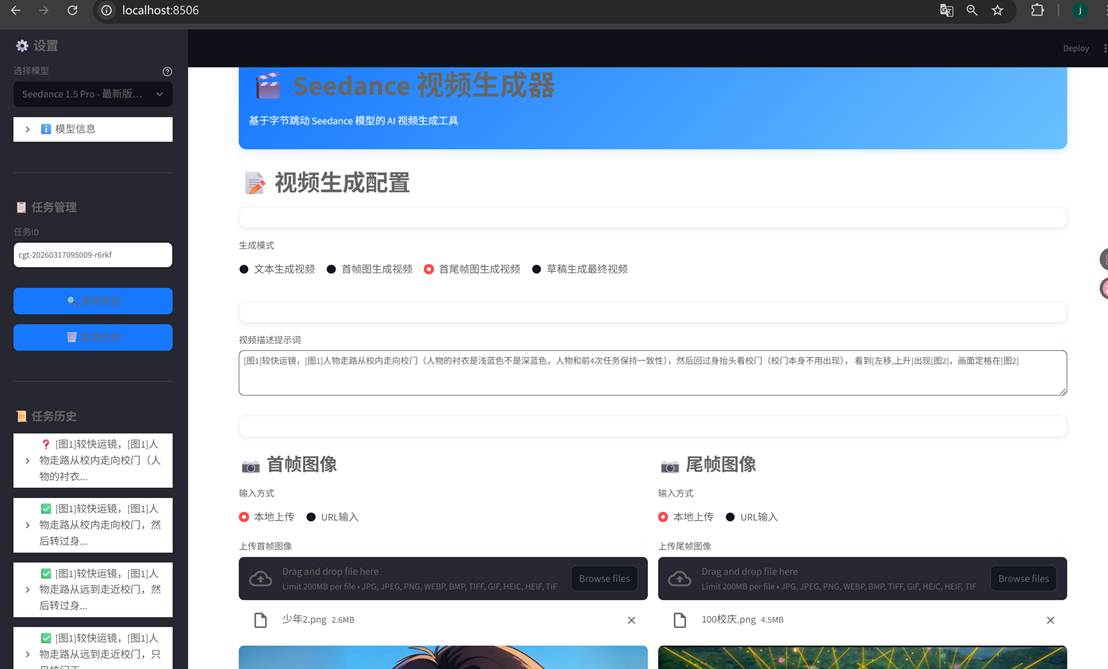The image size is (1108, 669).
Task: Open the translate page icon in address bar
Action: 946,10
